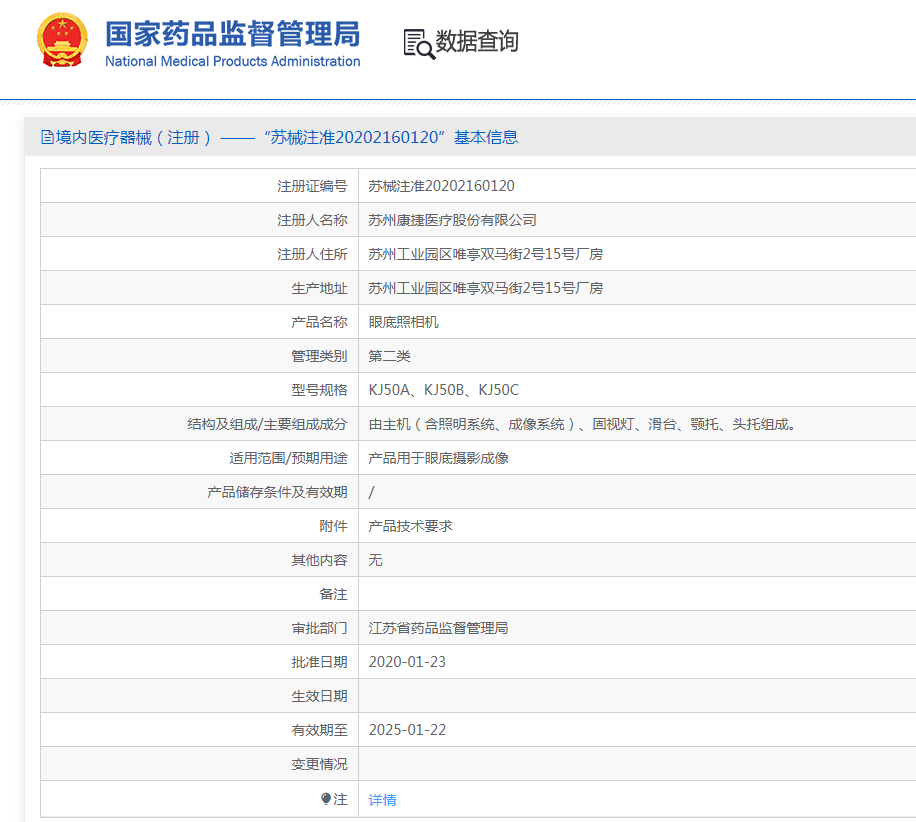This screenshot has width=916, height=822.
Task: Click the 国家药品监督管理局 title text
Action: pos(233,33)
